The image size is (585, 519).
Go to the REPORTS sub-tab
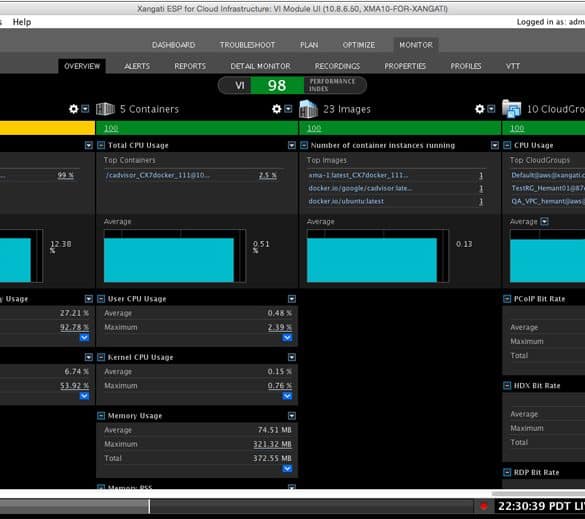[190, 66]
